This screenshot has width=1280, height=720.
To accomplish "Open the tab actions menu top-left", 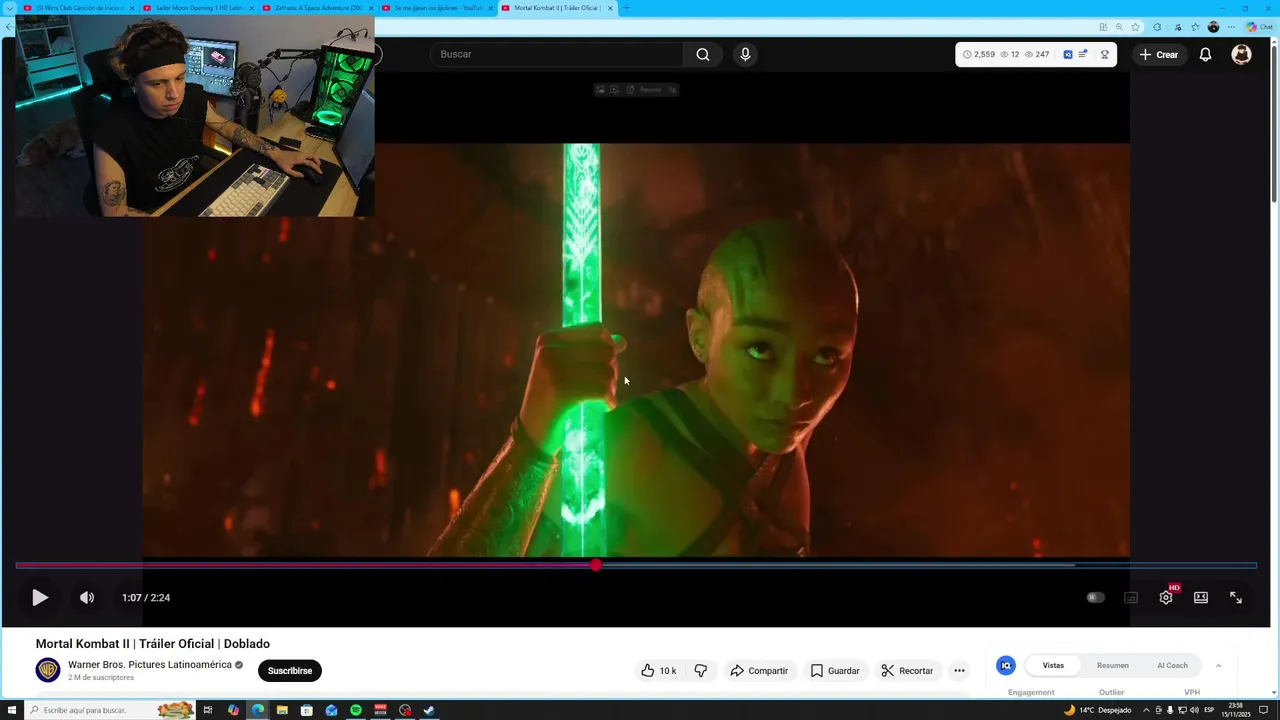I will (9, 8).
